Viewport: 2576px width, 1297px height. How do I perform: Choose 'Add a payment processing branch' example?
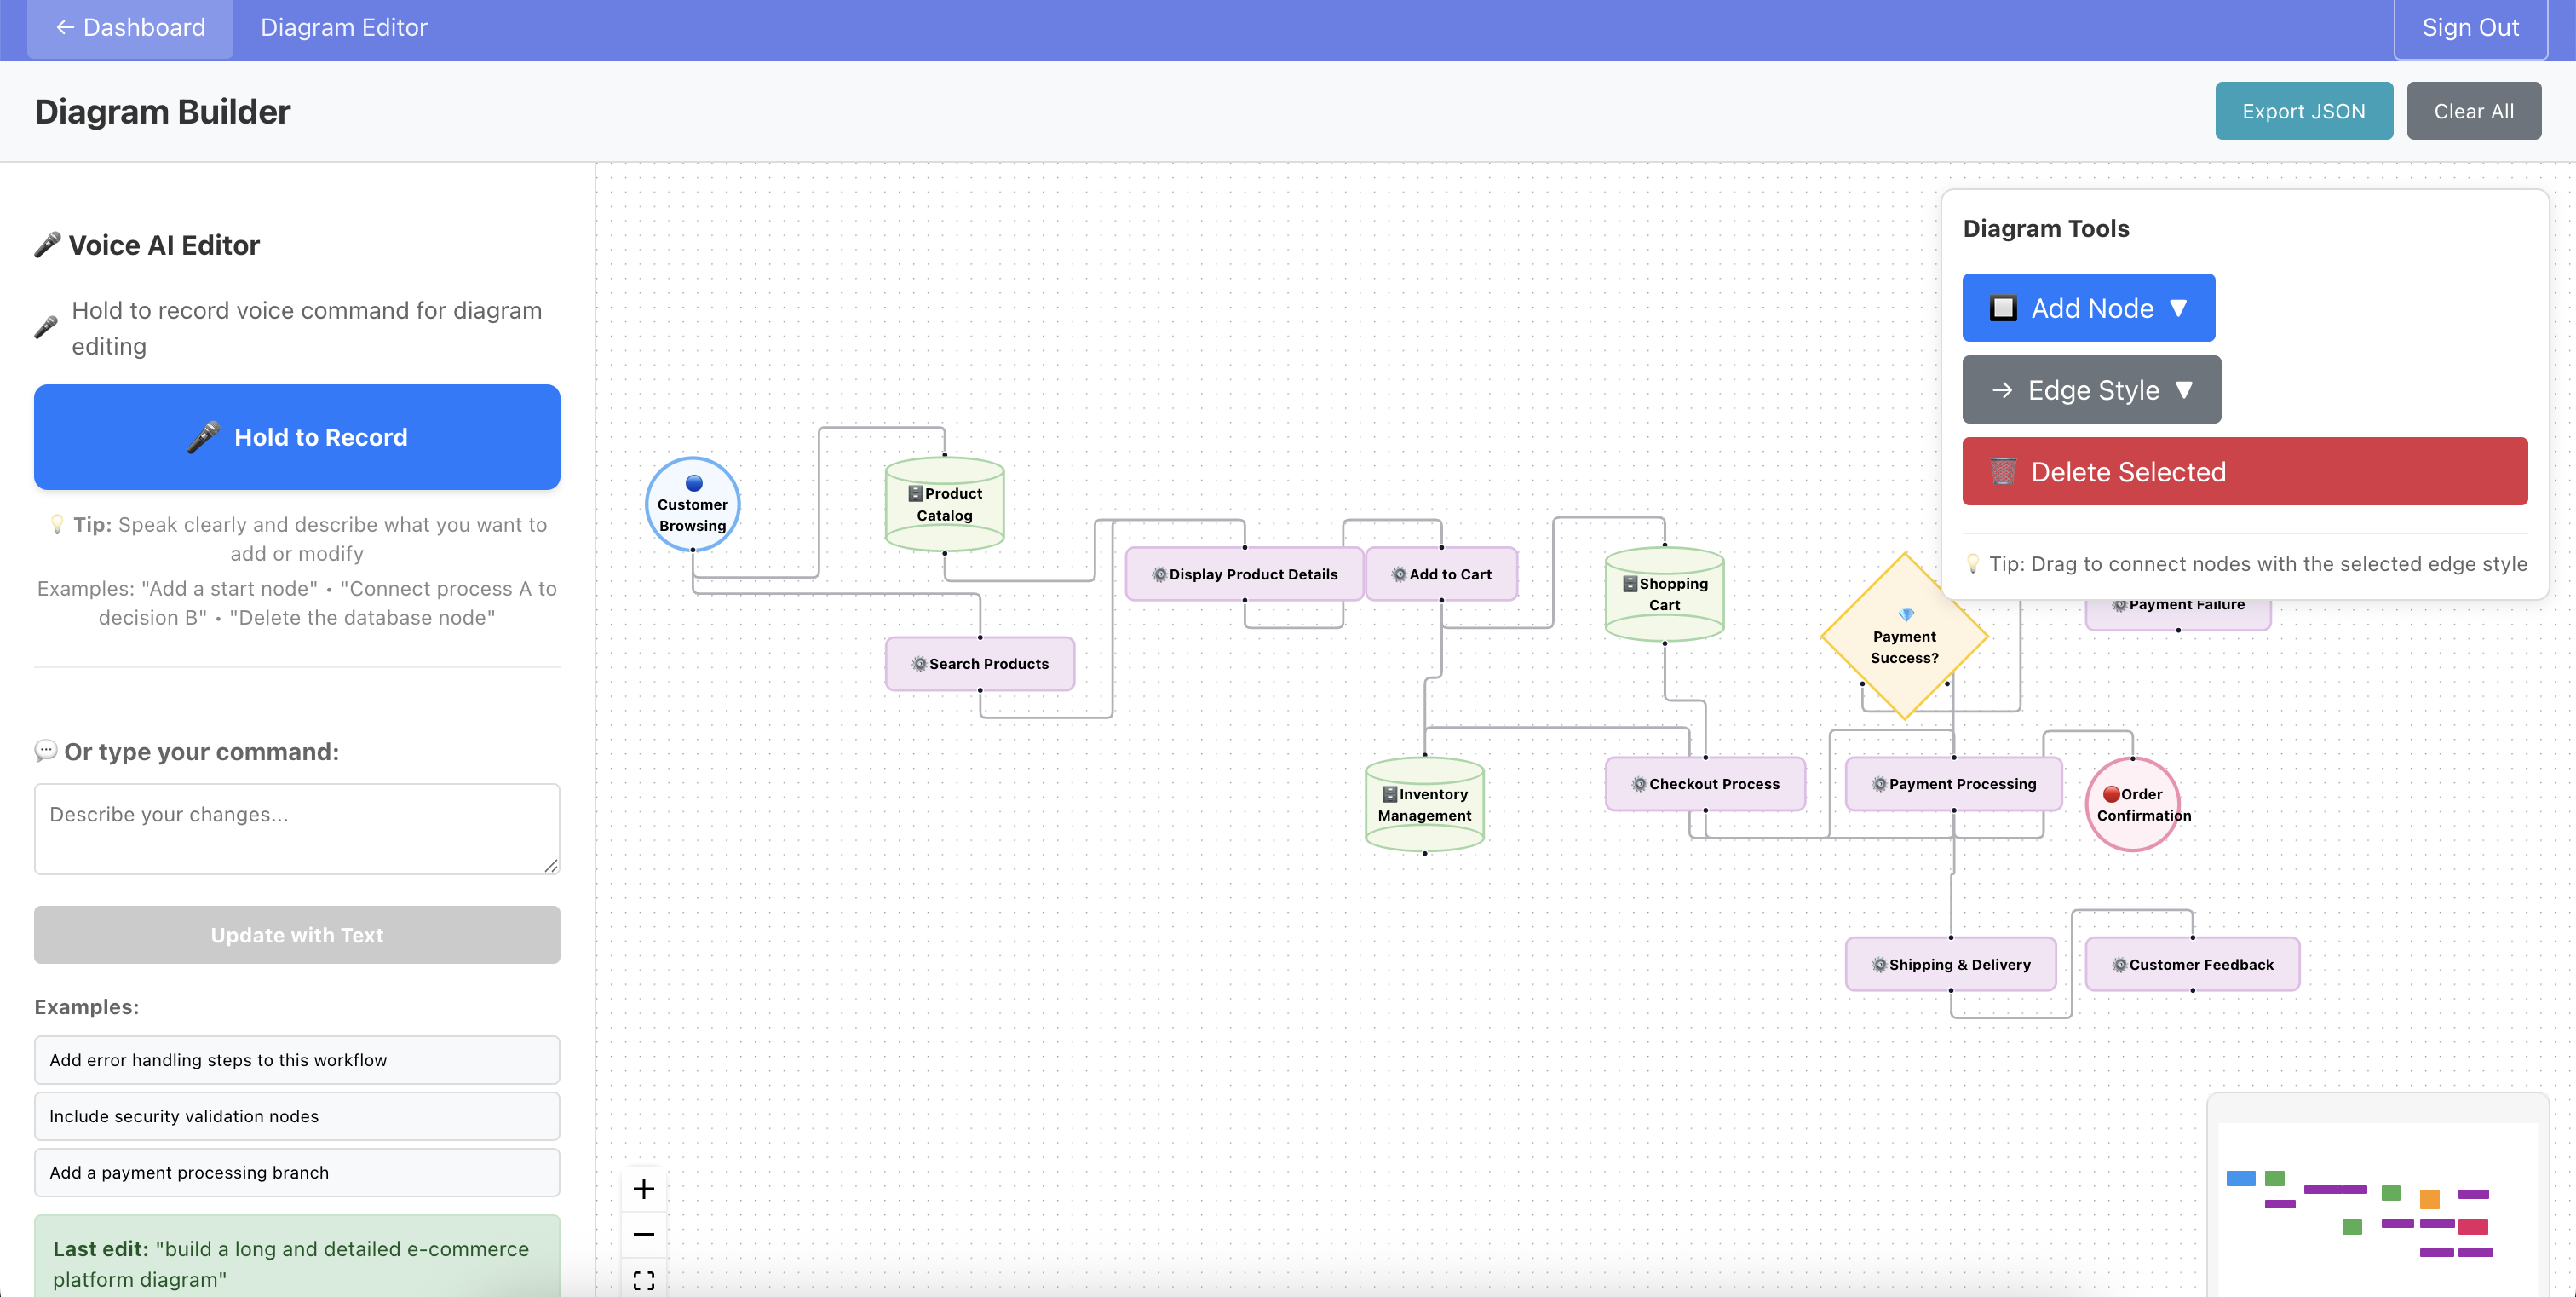tap(297, 1172)
